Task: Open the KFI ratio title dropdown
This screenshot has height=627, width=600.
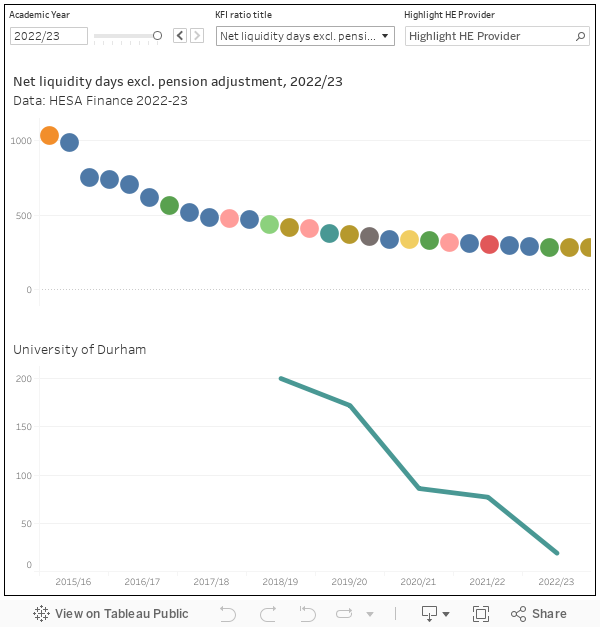Action: click(305, 36)
